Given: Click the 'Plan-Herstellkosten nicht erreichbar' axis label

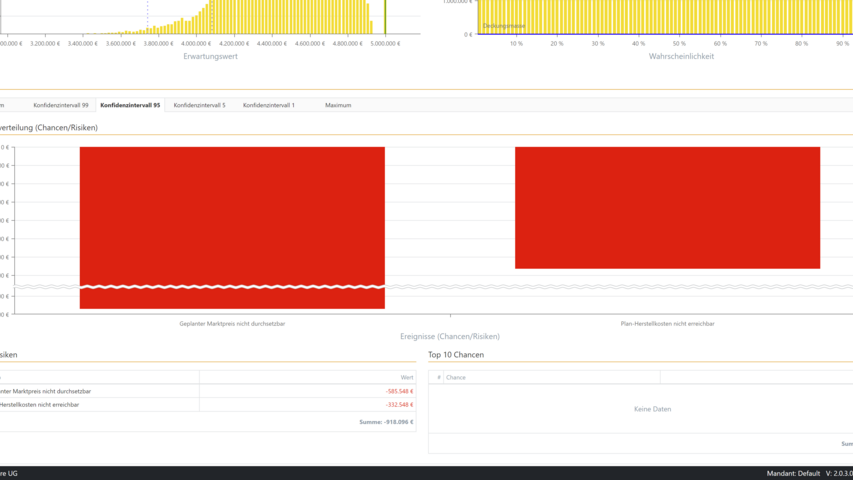Looking at the screenshot, I should [667, 324].
